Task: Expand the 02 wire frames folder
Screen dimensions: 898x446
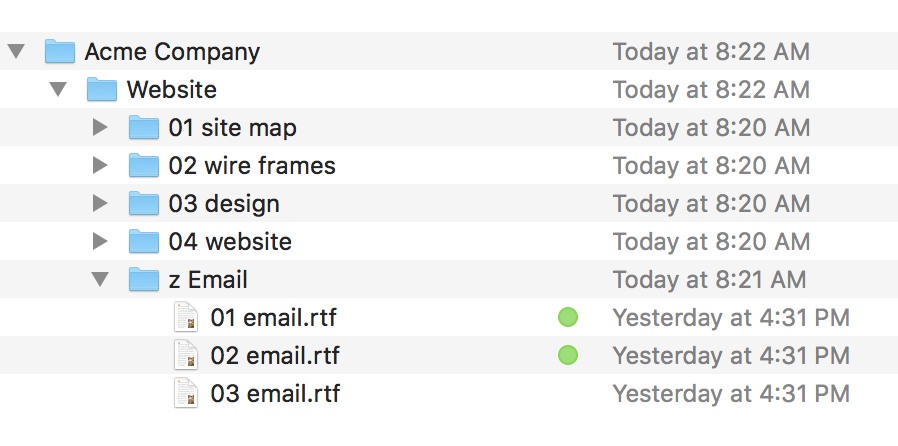Action: click(x=100, y=166)
